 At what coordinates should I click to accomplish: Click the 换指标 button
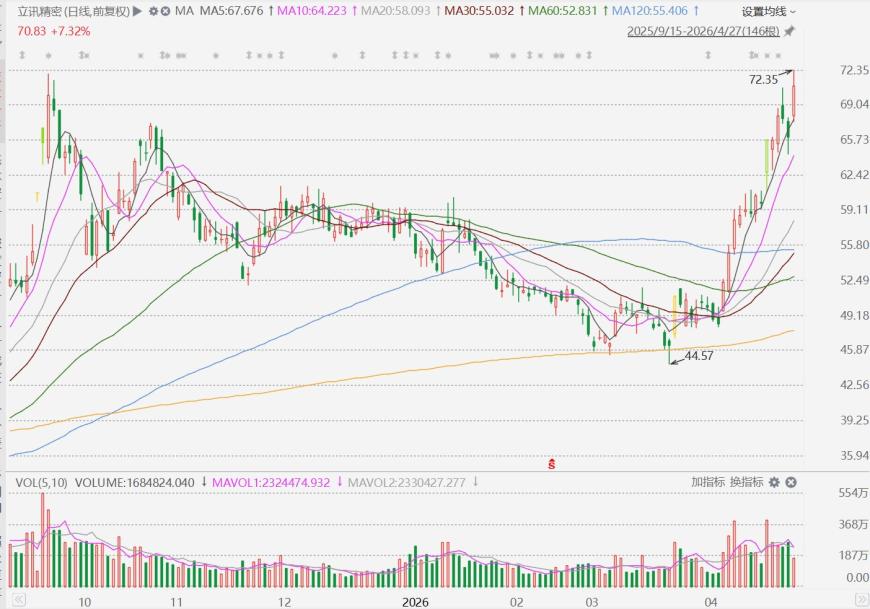coord(746,482)
